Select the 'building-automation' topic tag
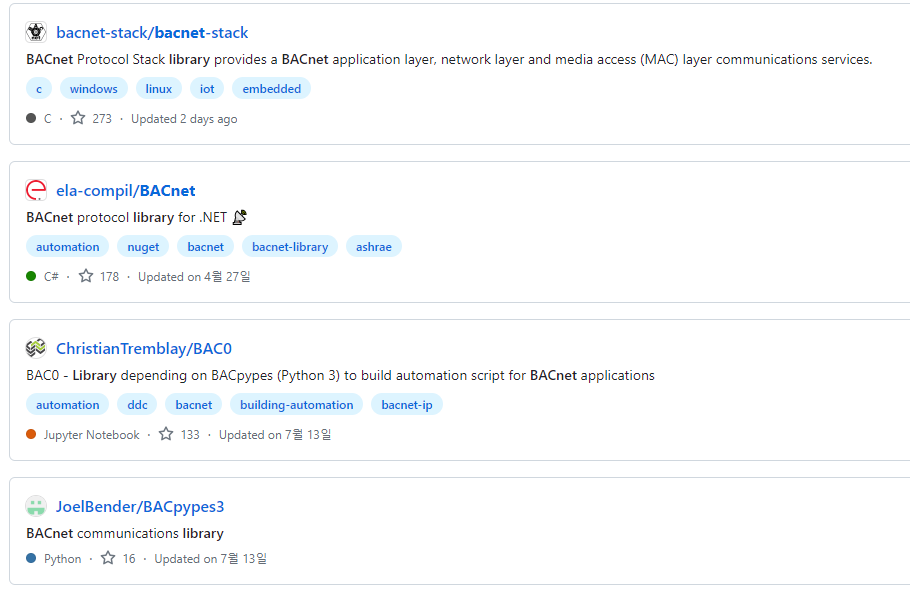This screenshot has height=592, width=910. coord(297,405)
